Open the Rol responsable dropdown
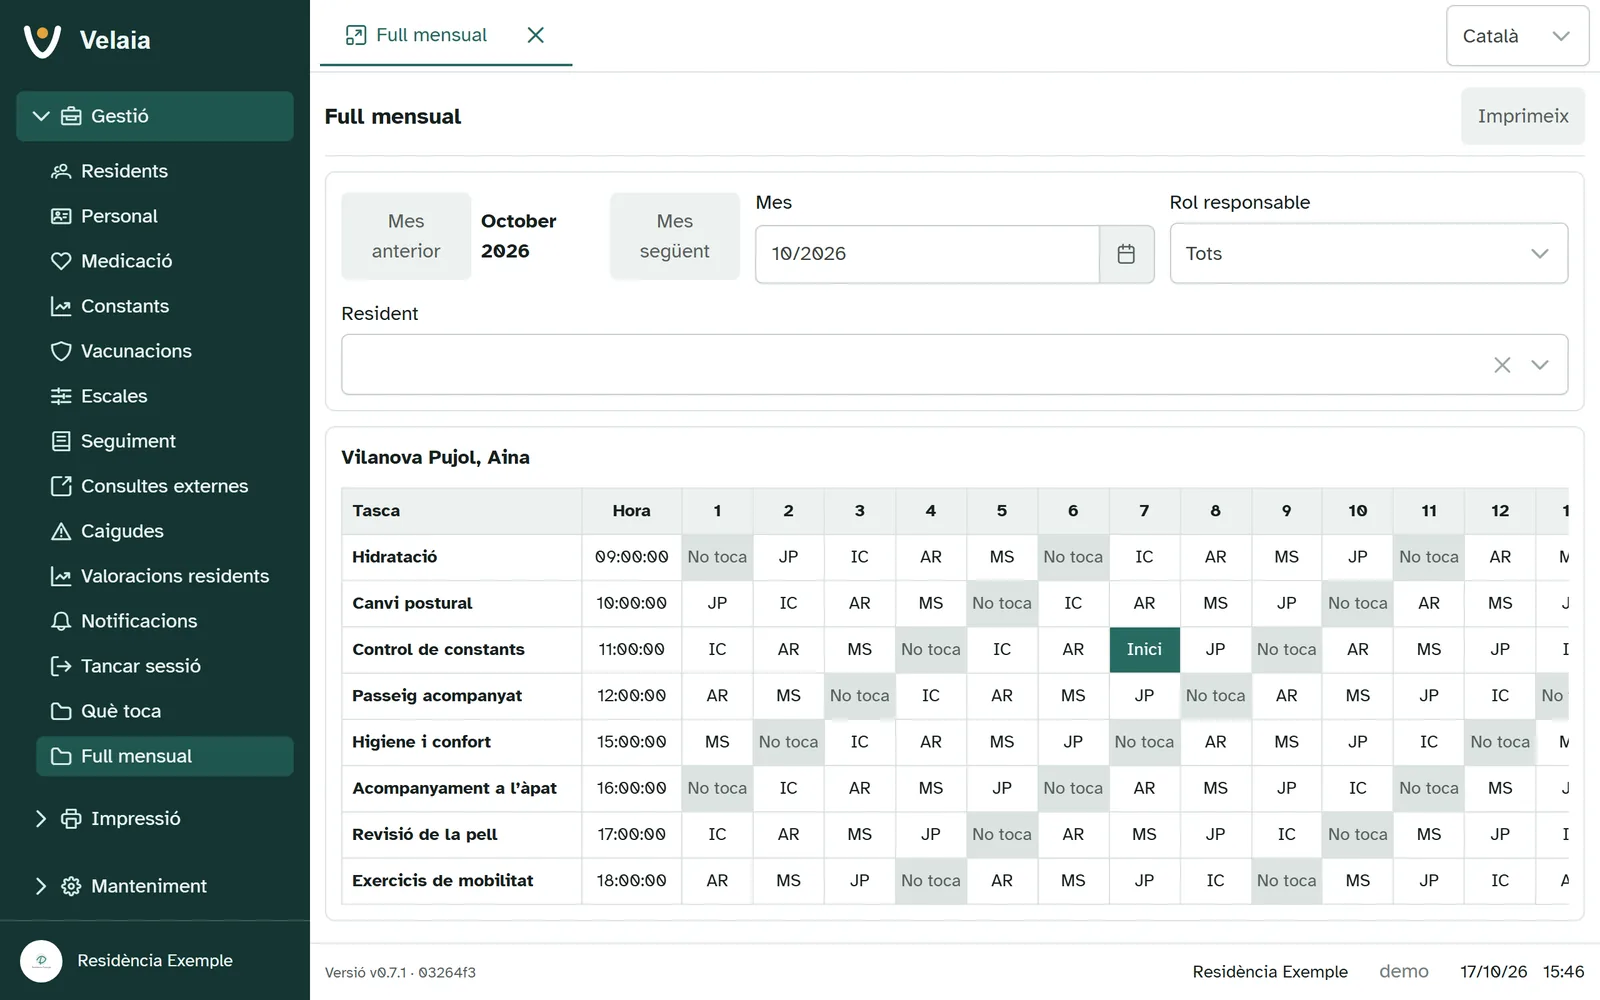 pos(1368,254)
